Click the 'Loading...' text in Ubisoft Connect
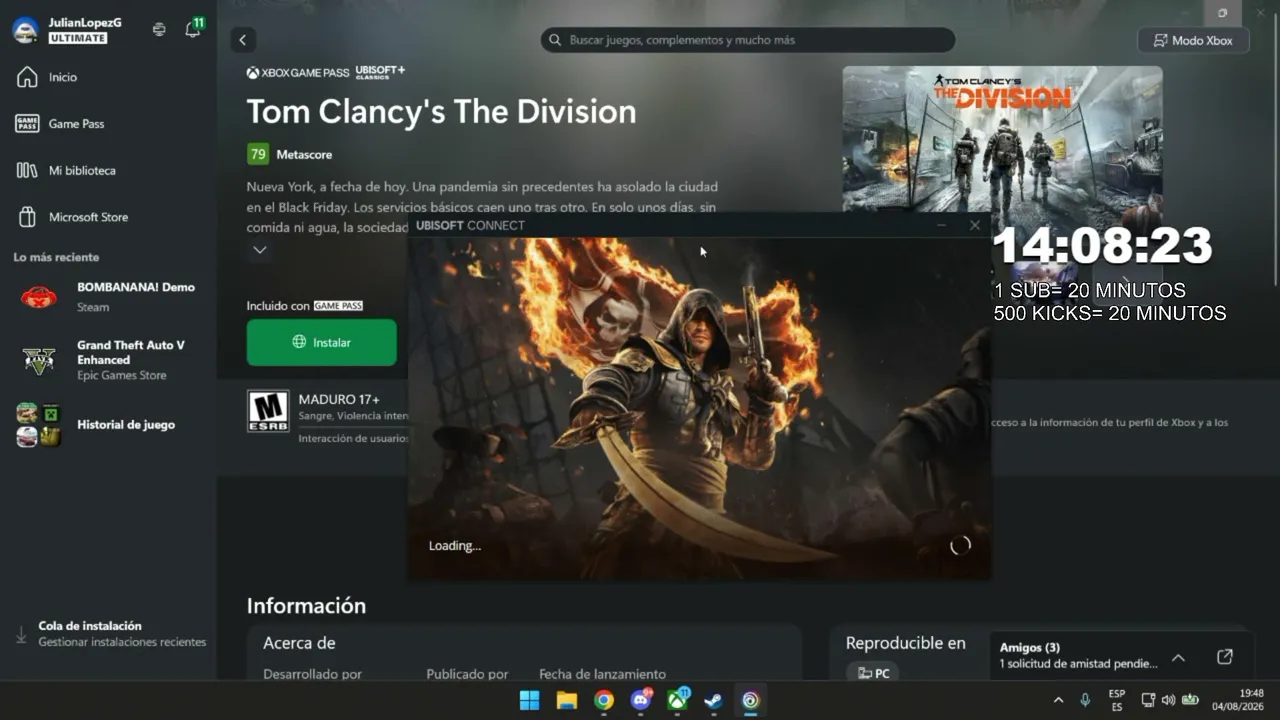 pos(455,546)
